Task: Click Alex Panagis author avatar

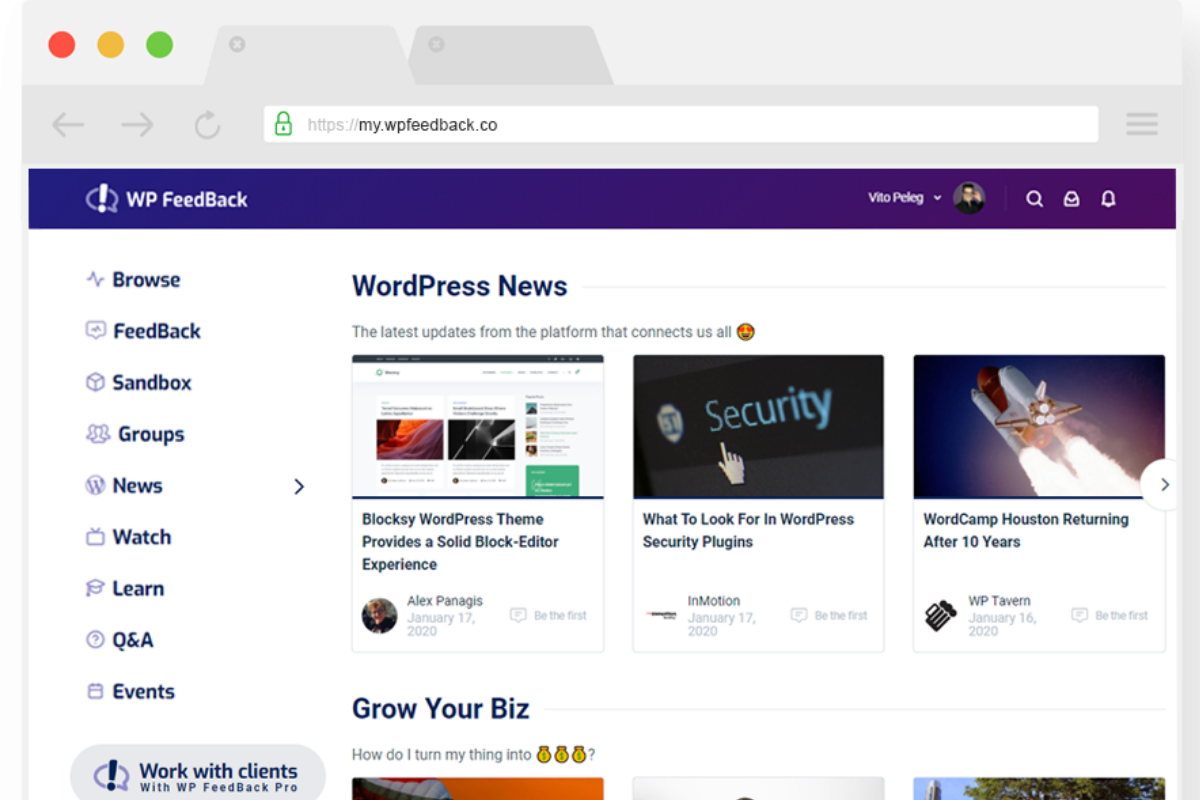Action: click(x=379, y=616)
